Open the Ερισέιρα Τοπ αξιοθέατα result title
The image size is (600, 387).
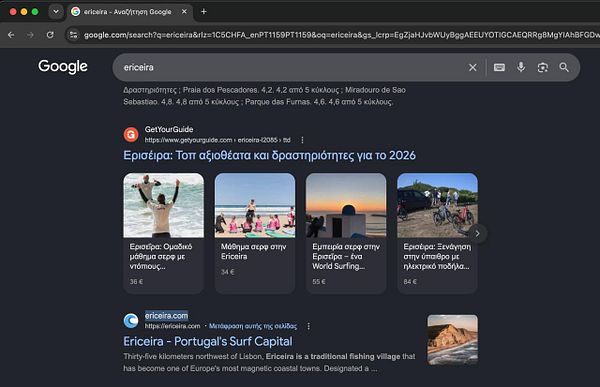269,155
